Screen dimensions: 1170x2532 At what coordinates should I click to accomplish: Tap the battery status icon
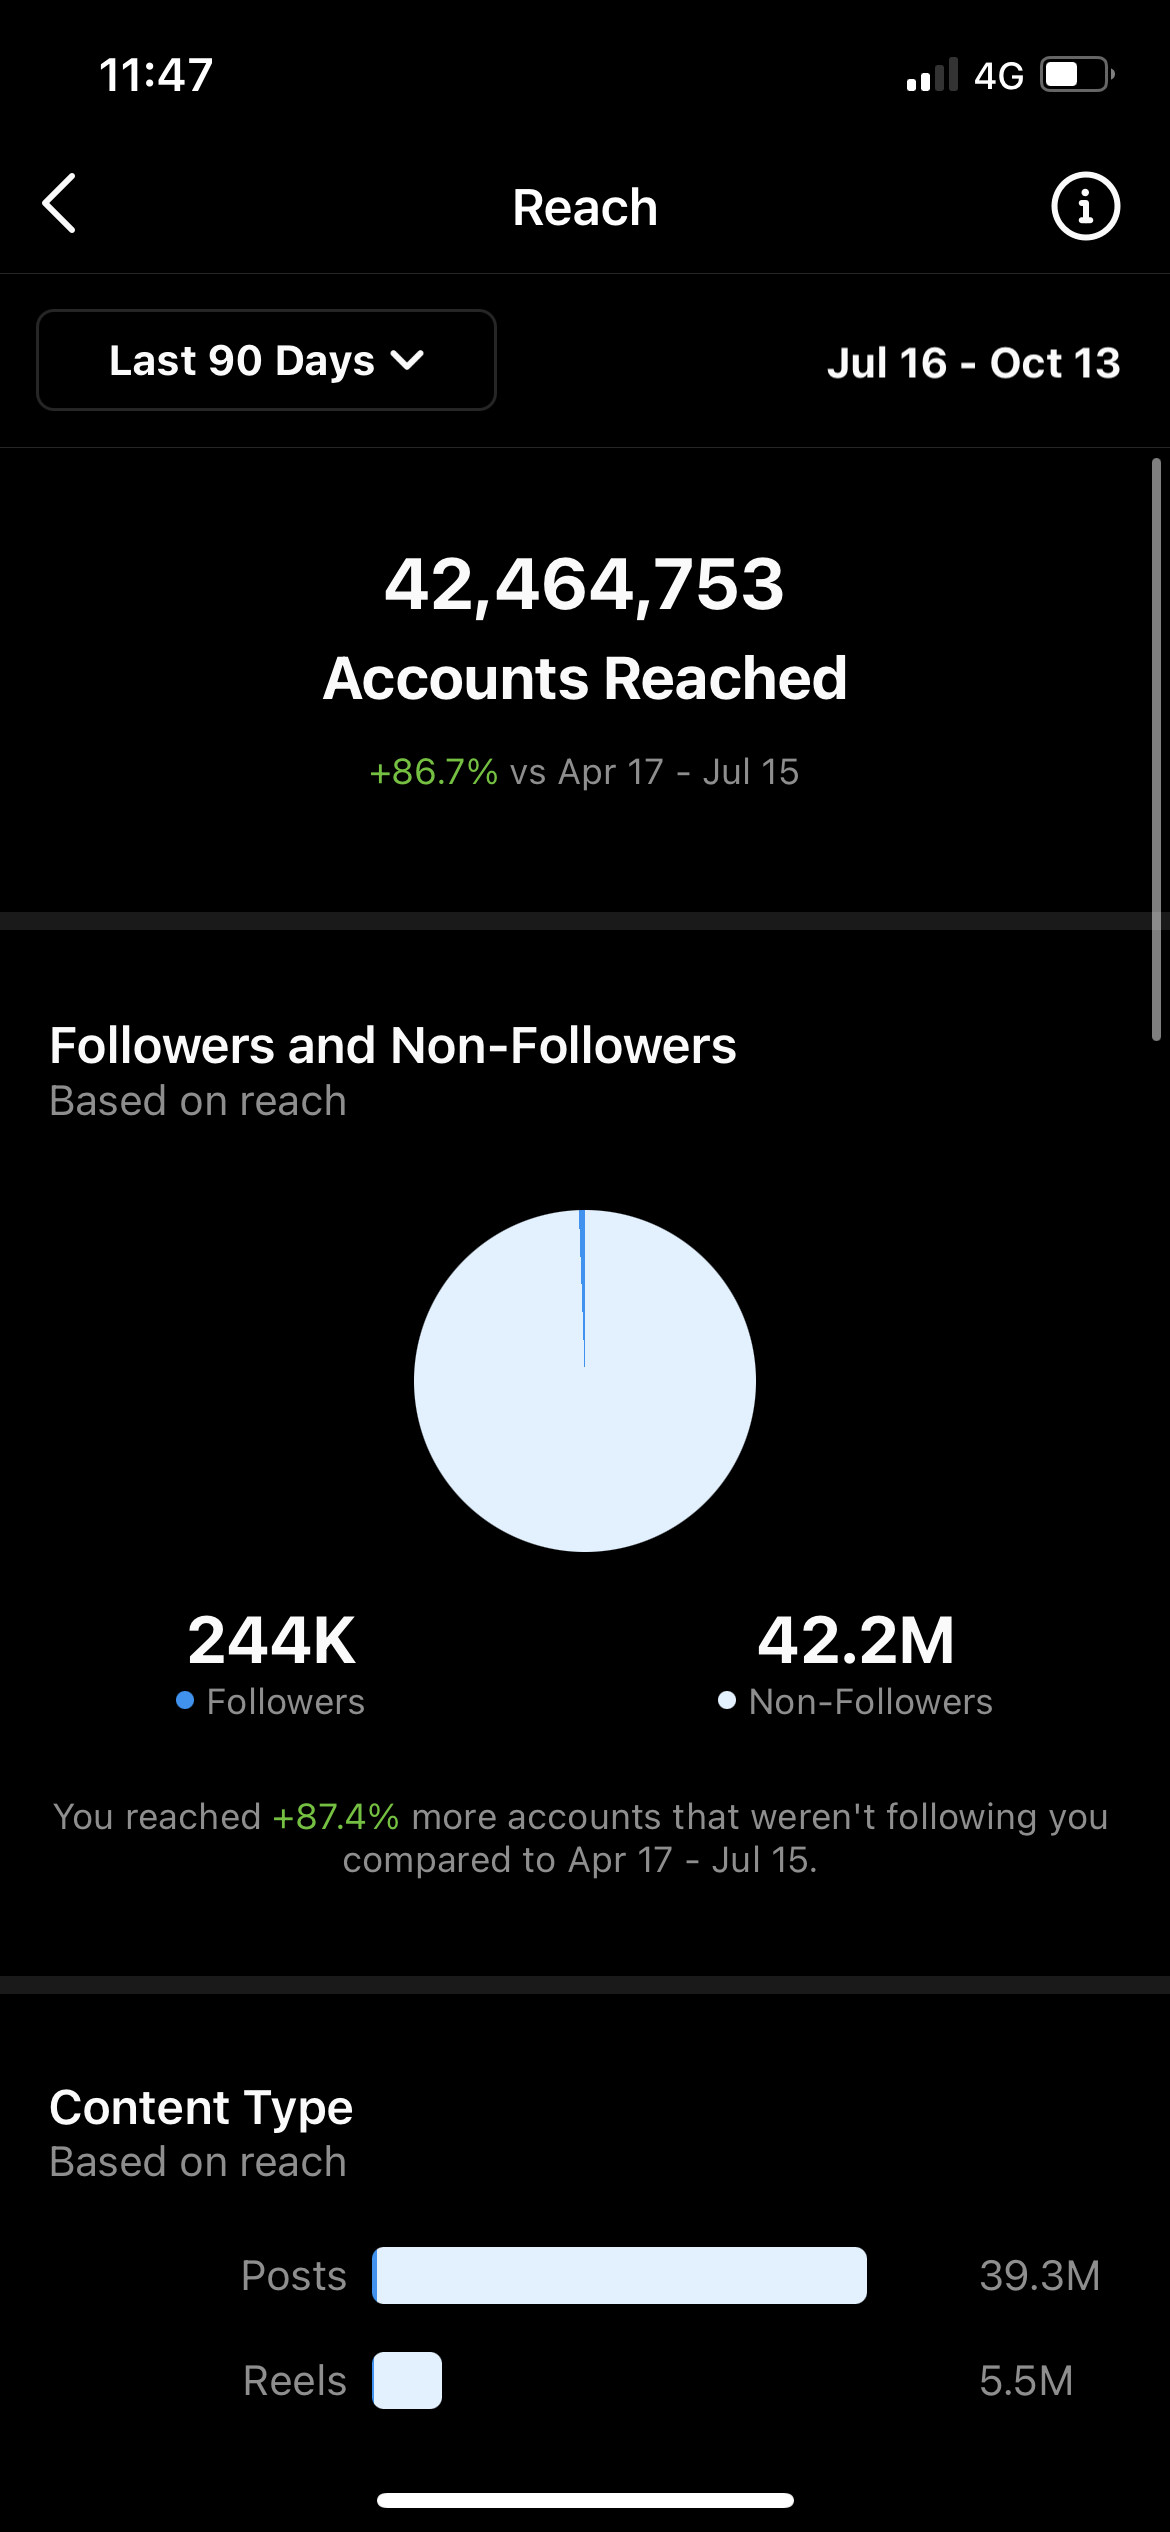pos(1078,75)
